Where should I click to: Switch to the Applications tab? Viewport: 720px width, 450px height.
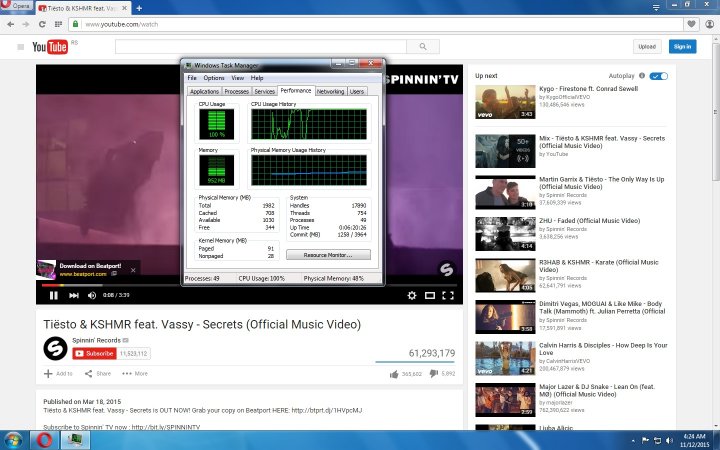[x=204, y=91]
